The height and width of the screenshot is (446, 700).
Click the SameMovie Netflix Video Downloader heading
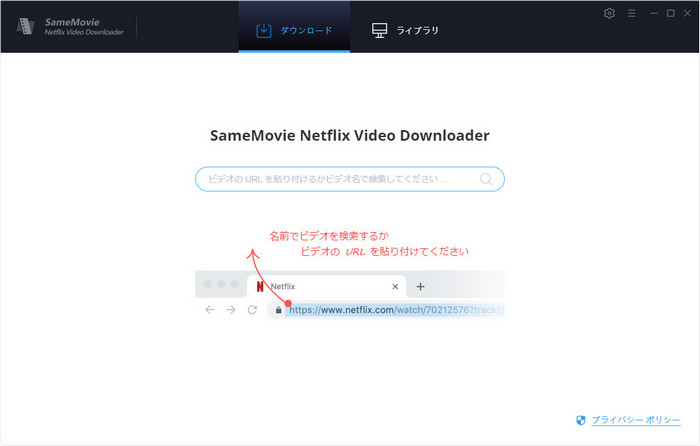pyautogui.click(x=350, y=135)
